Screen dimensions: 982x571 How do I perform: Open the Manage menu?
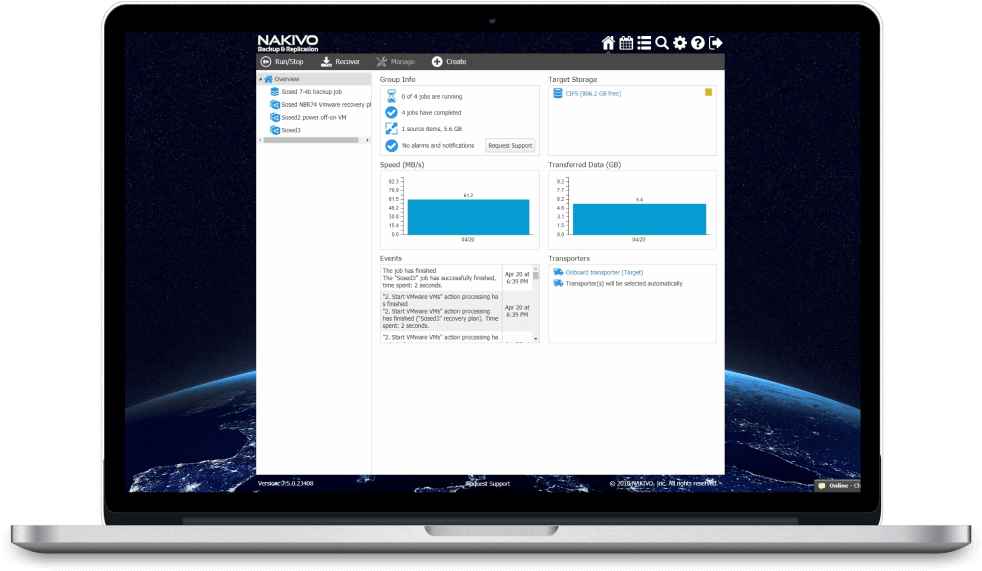tap(396, 61)
